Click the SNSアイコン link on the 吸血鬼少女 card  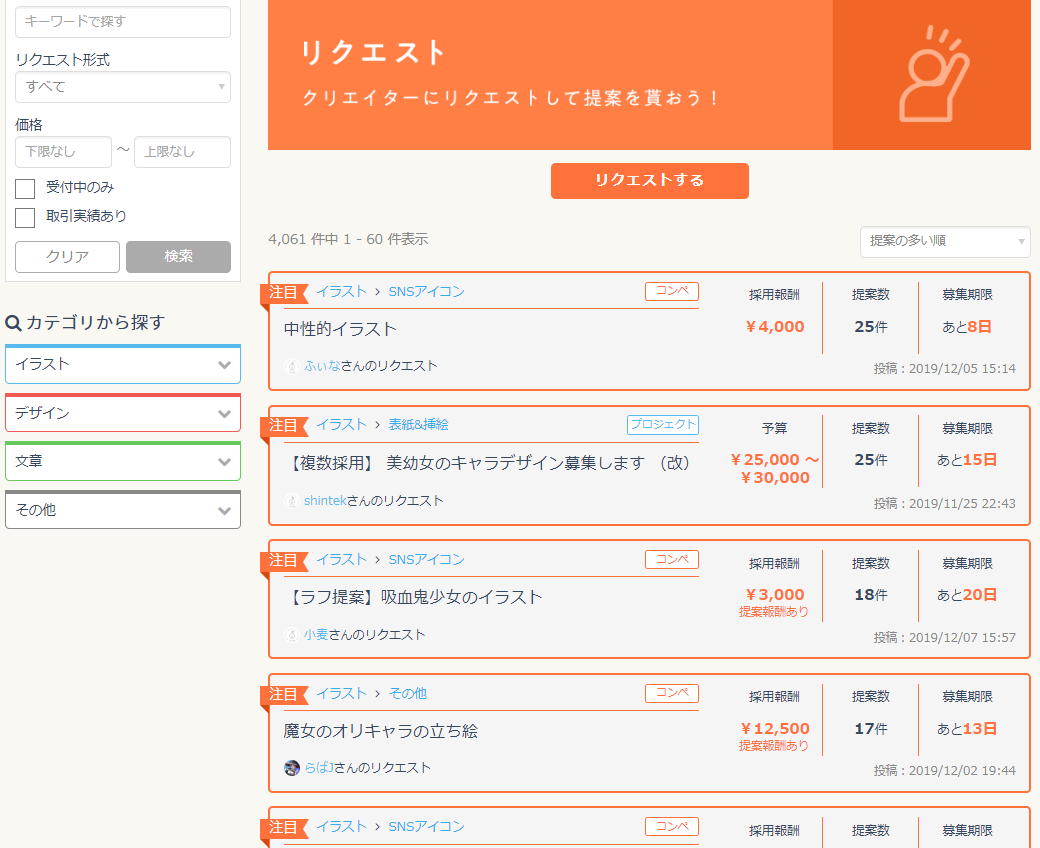pyautogui.click(x=426, y=560)
